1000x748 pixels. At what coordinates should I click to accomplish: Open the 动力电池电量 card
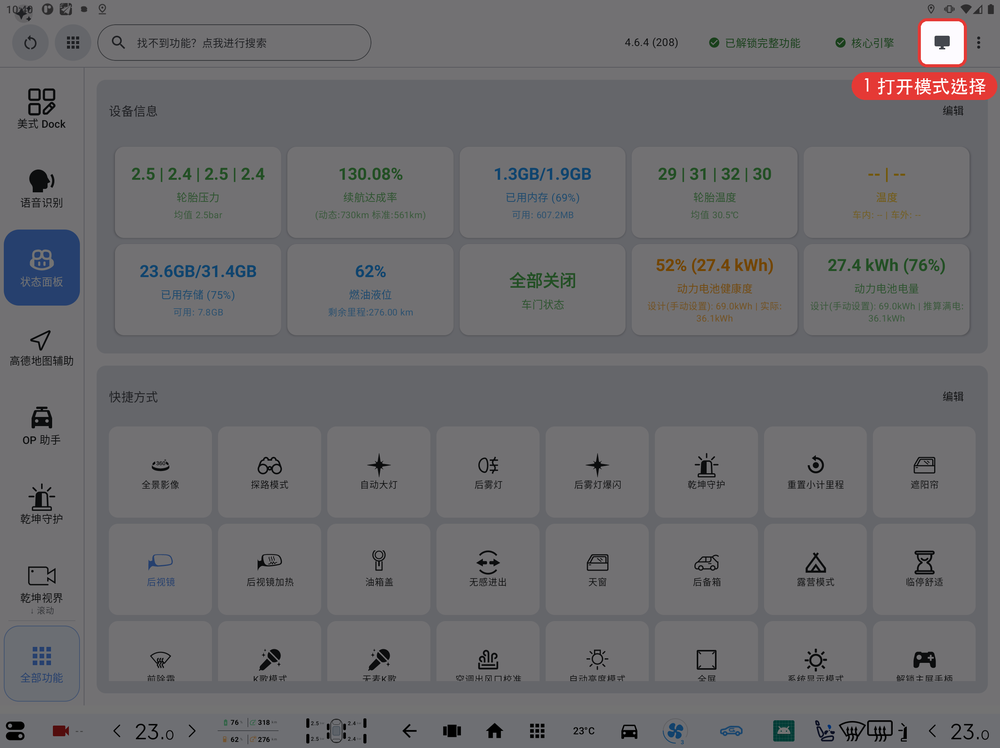(x=886, y=290)
